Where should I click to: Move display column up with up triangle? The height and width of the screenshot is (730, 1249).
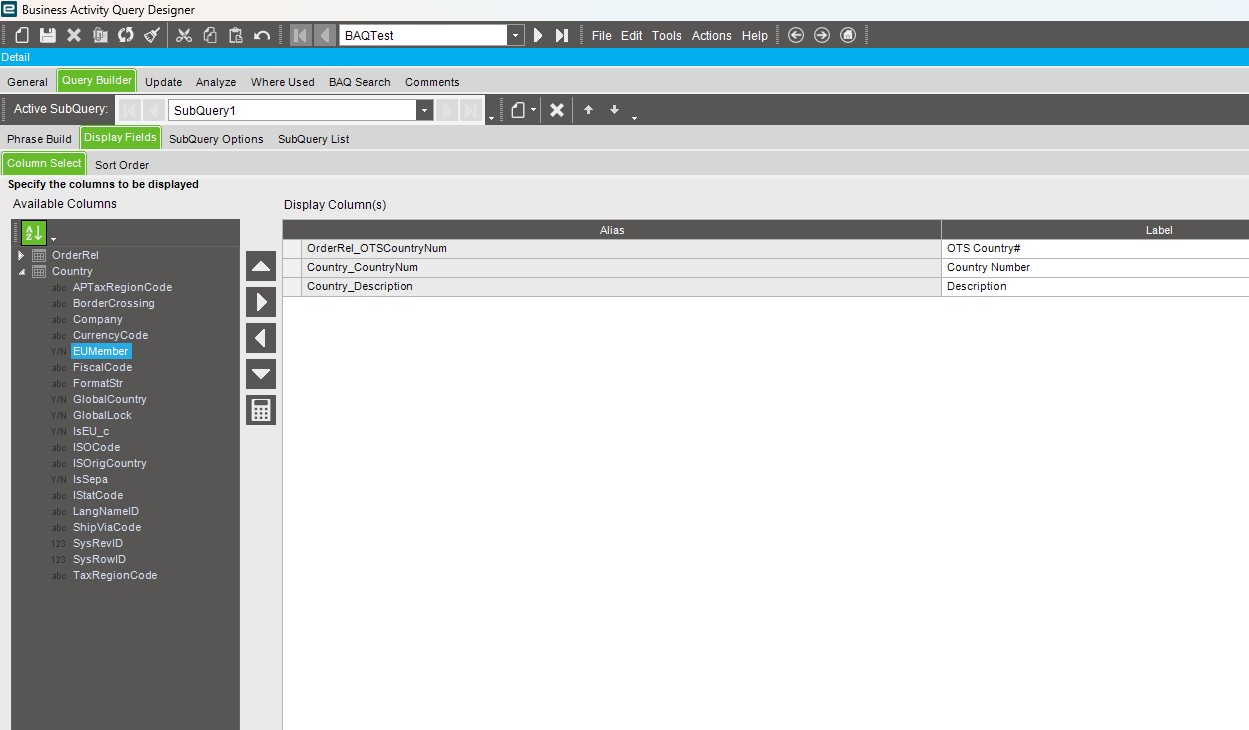(x=261, y=266)
